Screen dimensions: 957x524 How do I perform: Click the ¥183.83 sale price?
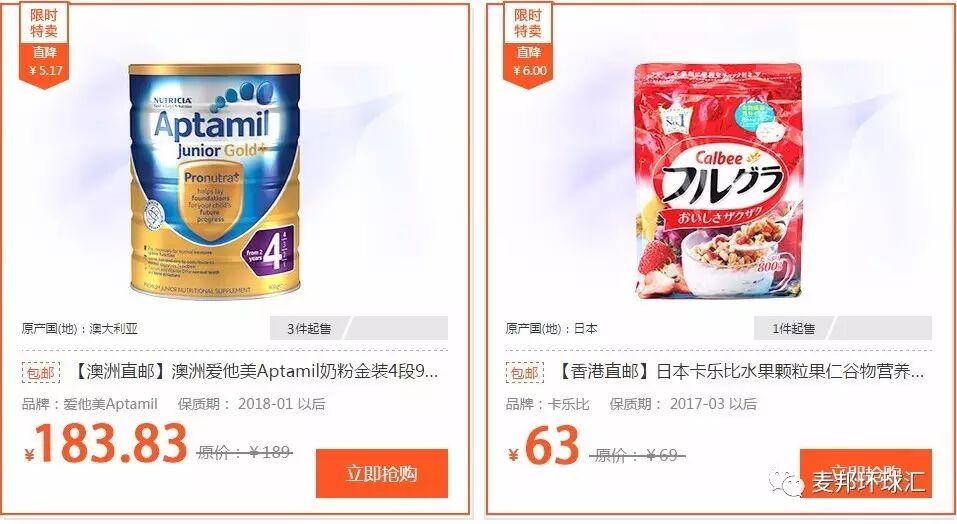coord(105,443)
